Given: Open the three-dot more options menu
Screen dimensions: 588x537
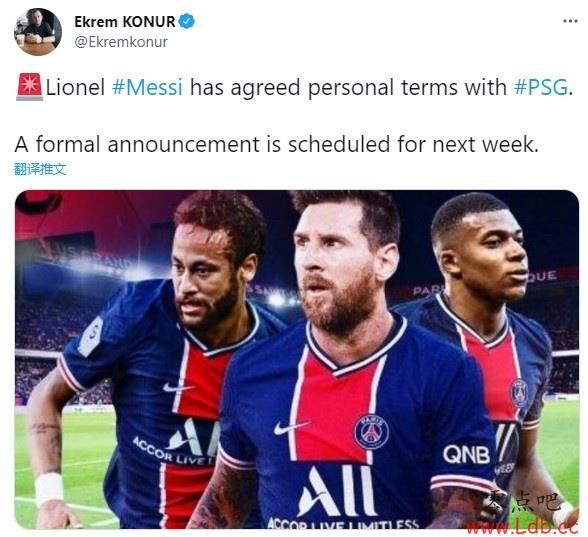Looking at the screenshot, I should point(570,21).
